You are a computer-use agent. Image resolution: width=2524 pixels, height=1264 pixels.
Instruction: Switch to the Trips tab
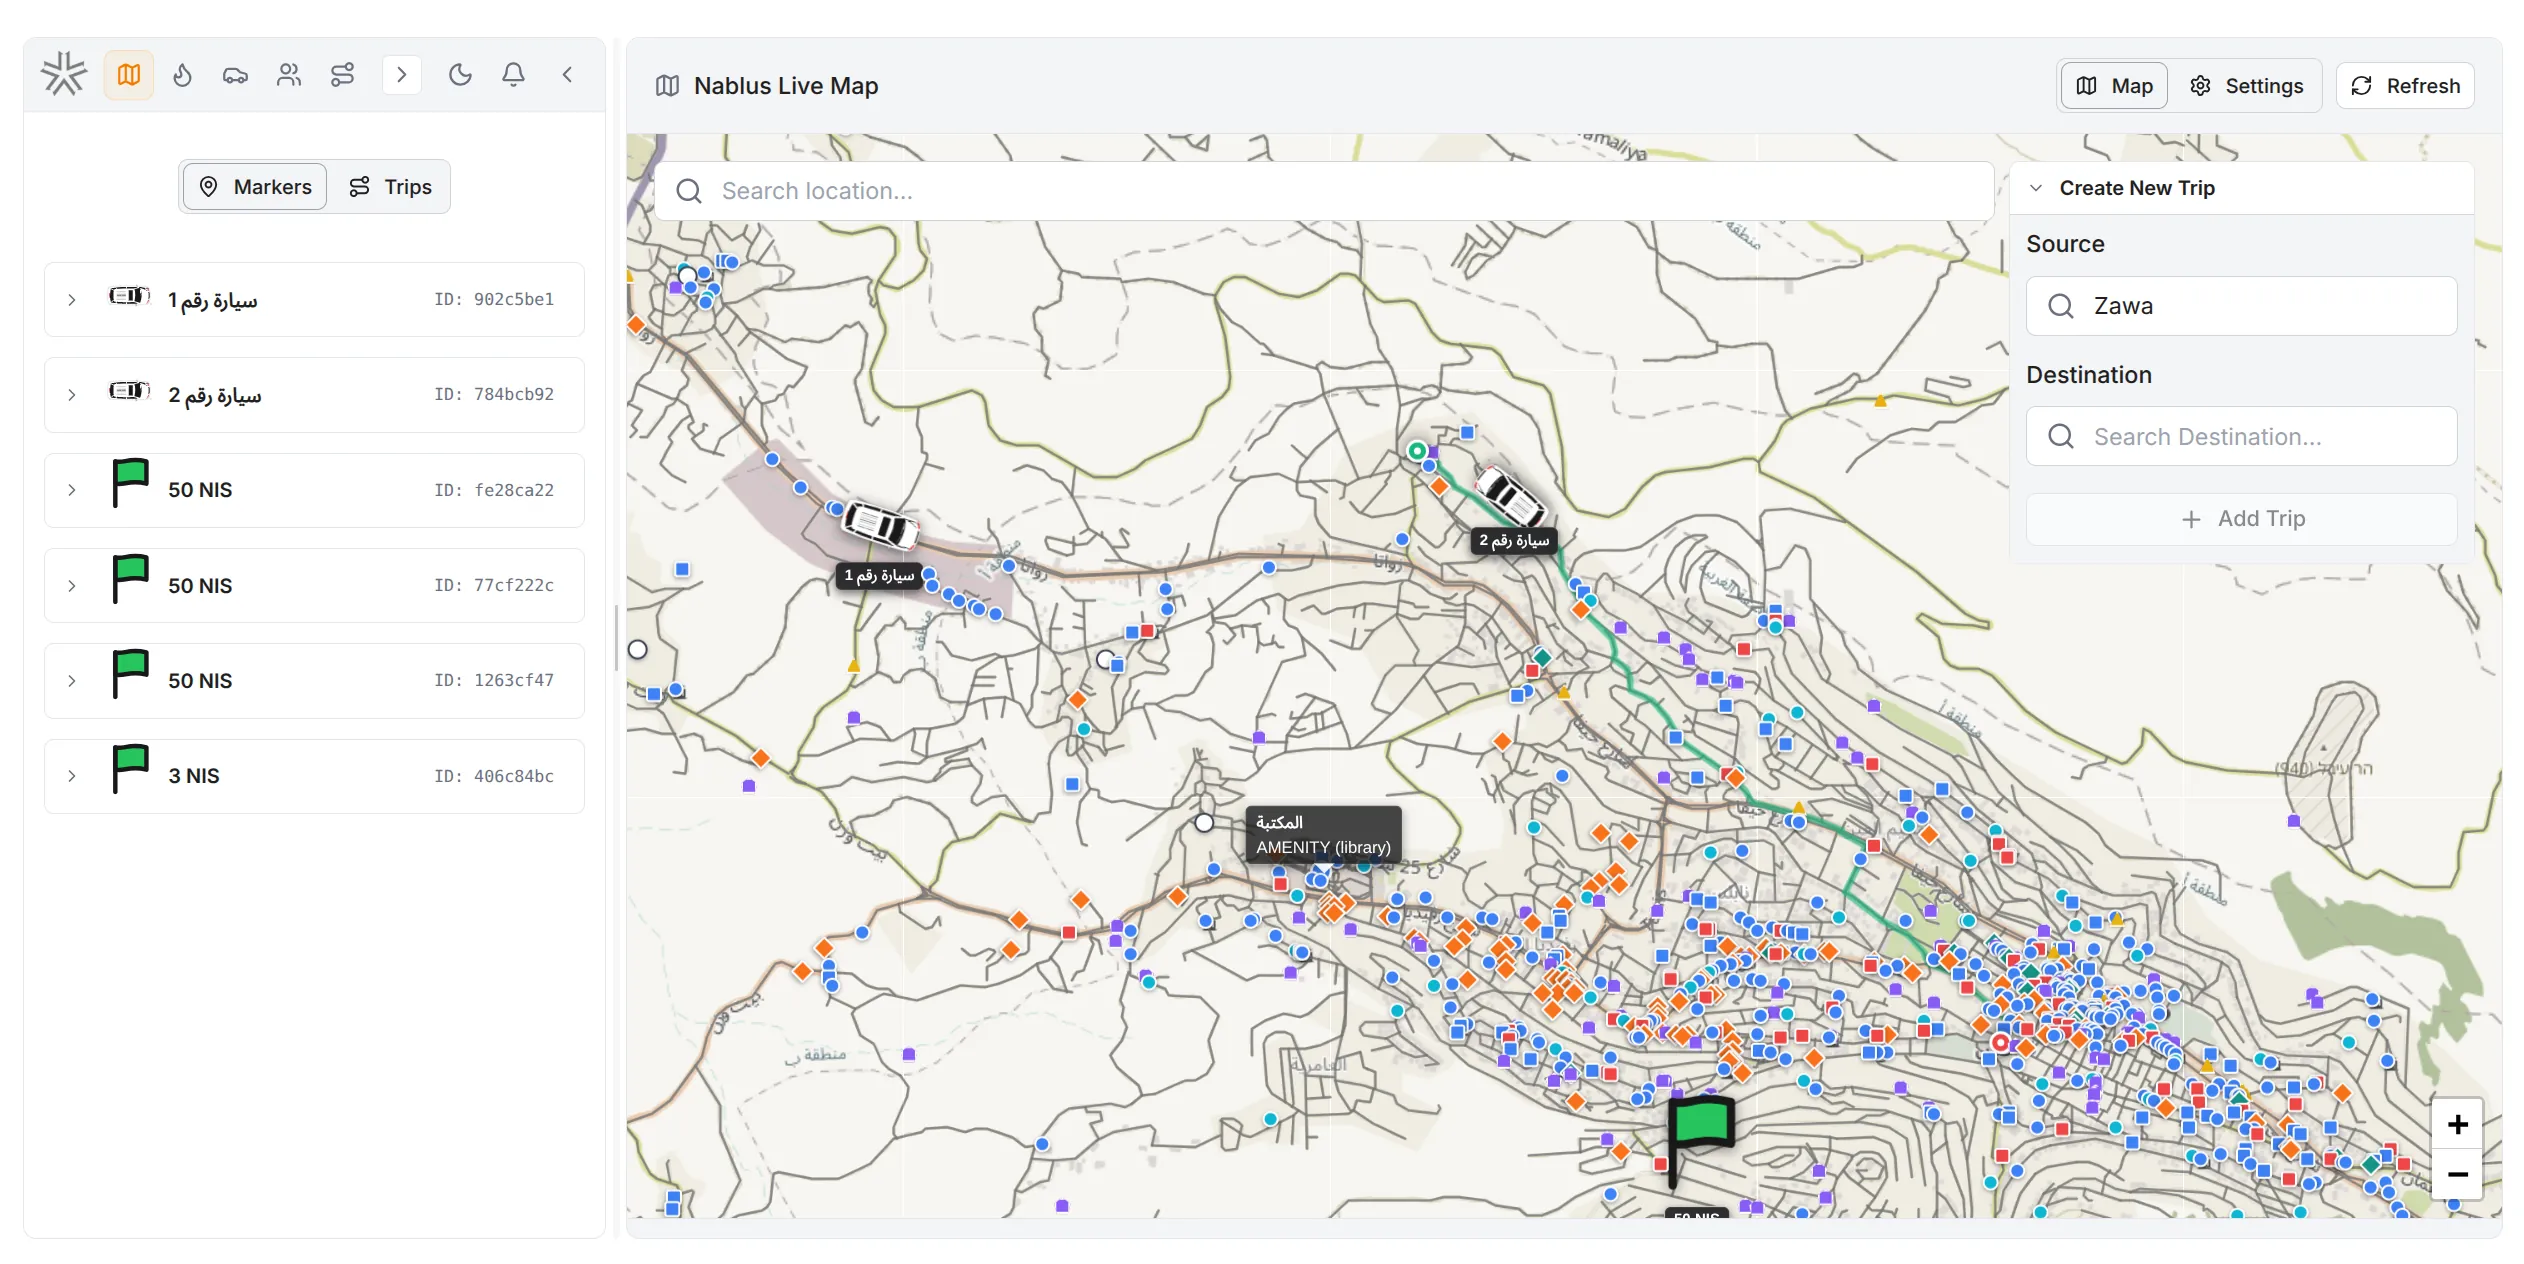coord(390,187)
